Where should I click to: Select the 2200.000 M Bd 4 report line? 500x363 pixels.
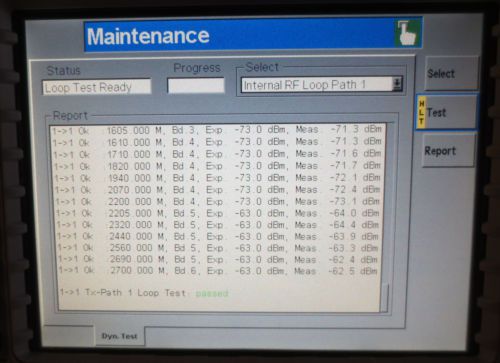pyautogui.click(x=217, y=202)
